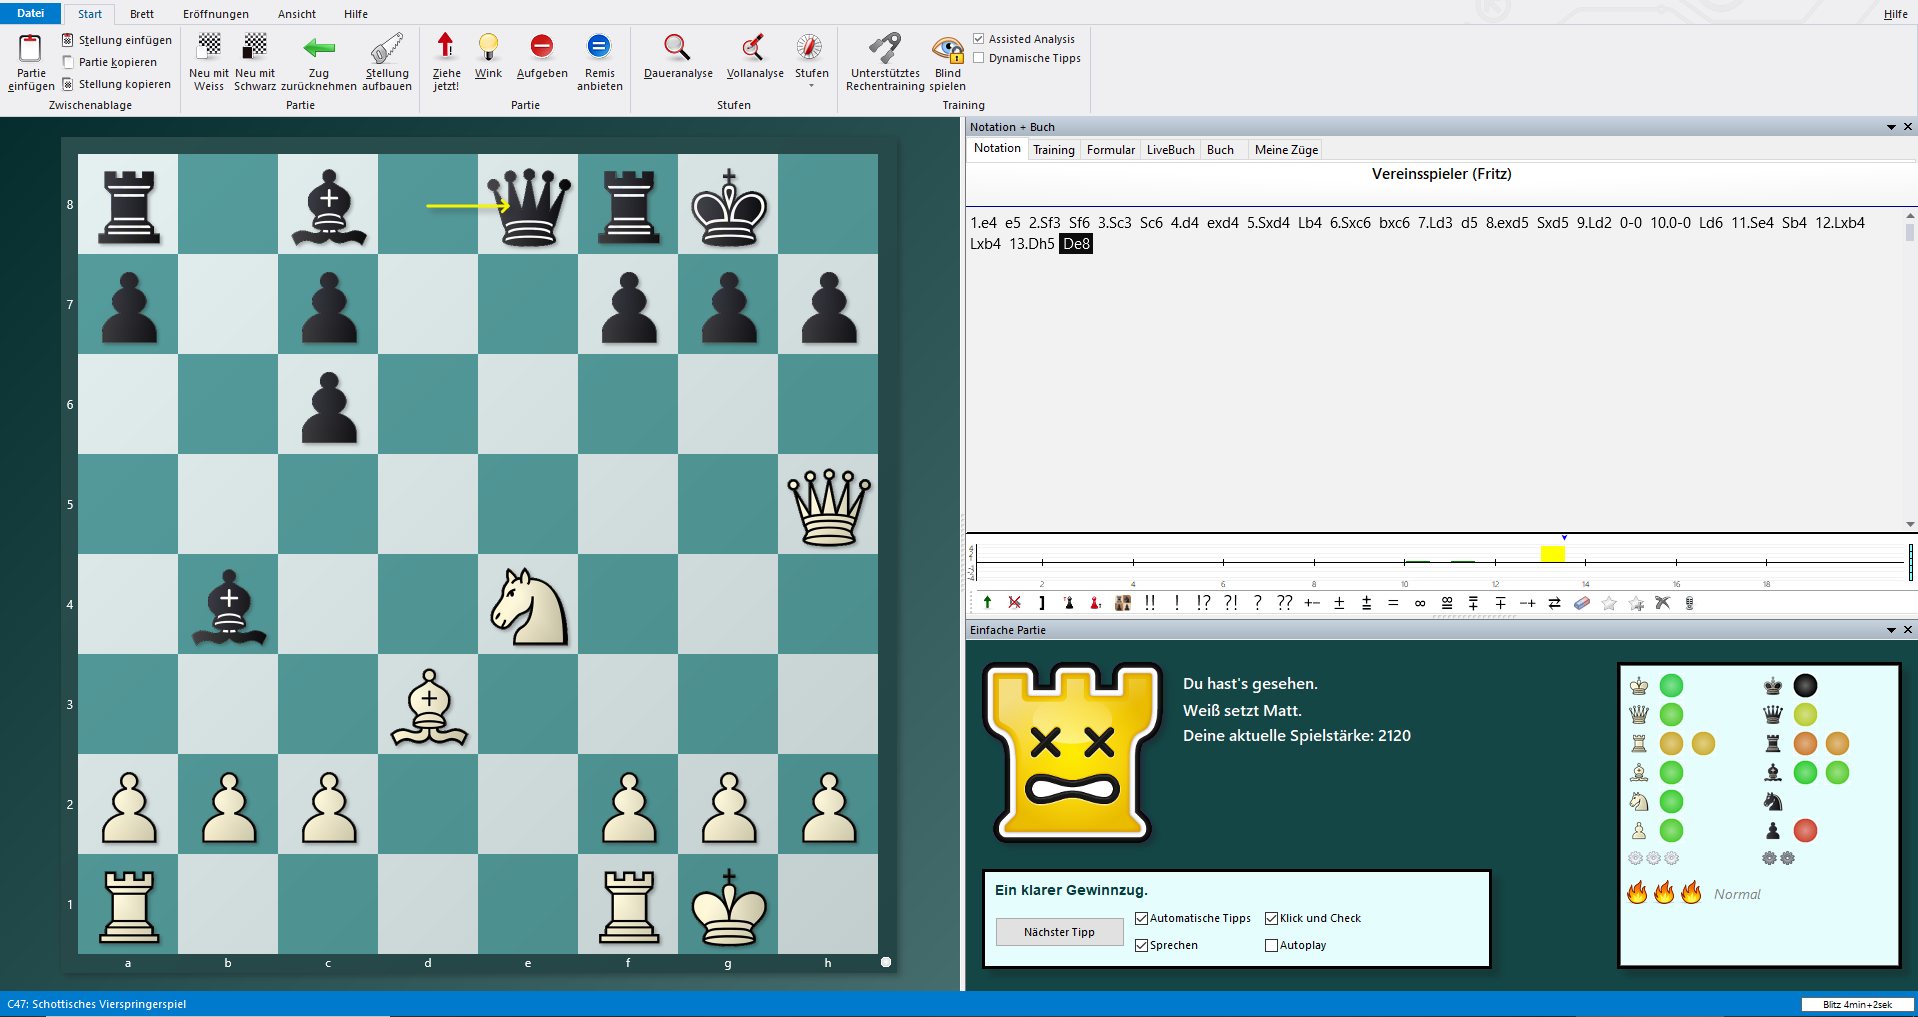Click the green up-arrow annotation icon
The width and height of the screenshot is (1918, 1017).
tap(987, 603)
